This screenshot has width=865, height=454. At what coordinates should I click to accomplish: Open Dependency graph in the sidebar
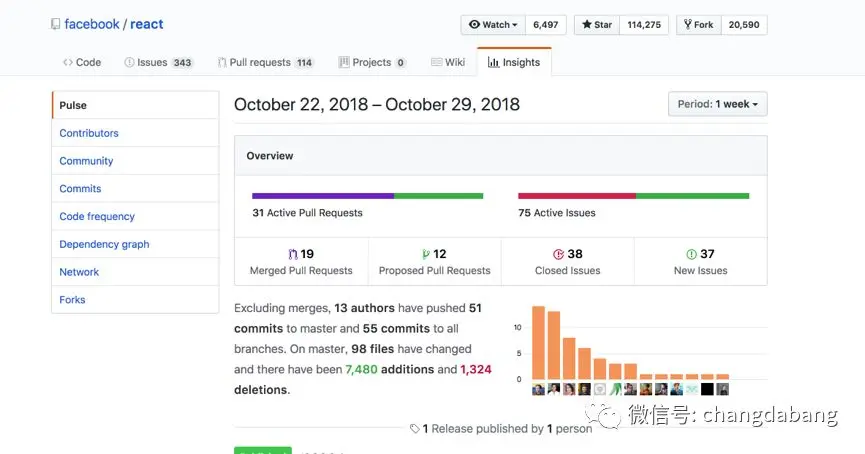coord(135,244)
